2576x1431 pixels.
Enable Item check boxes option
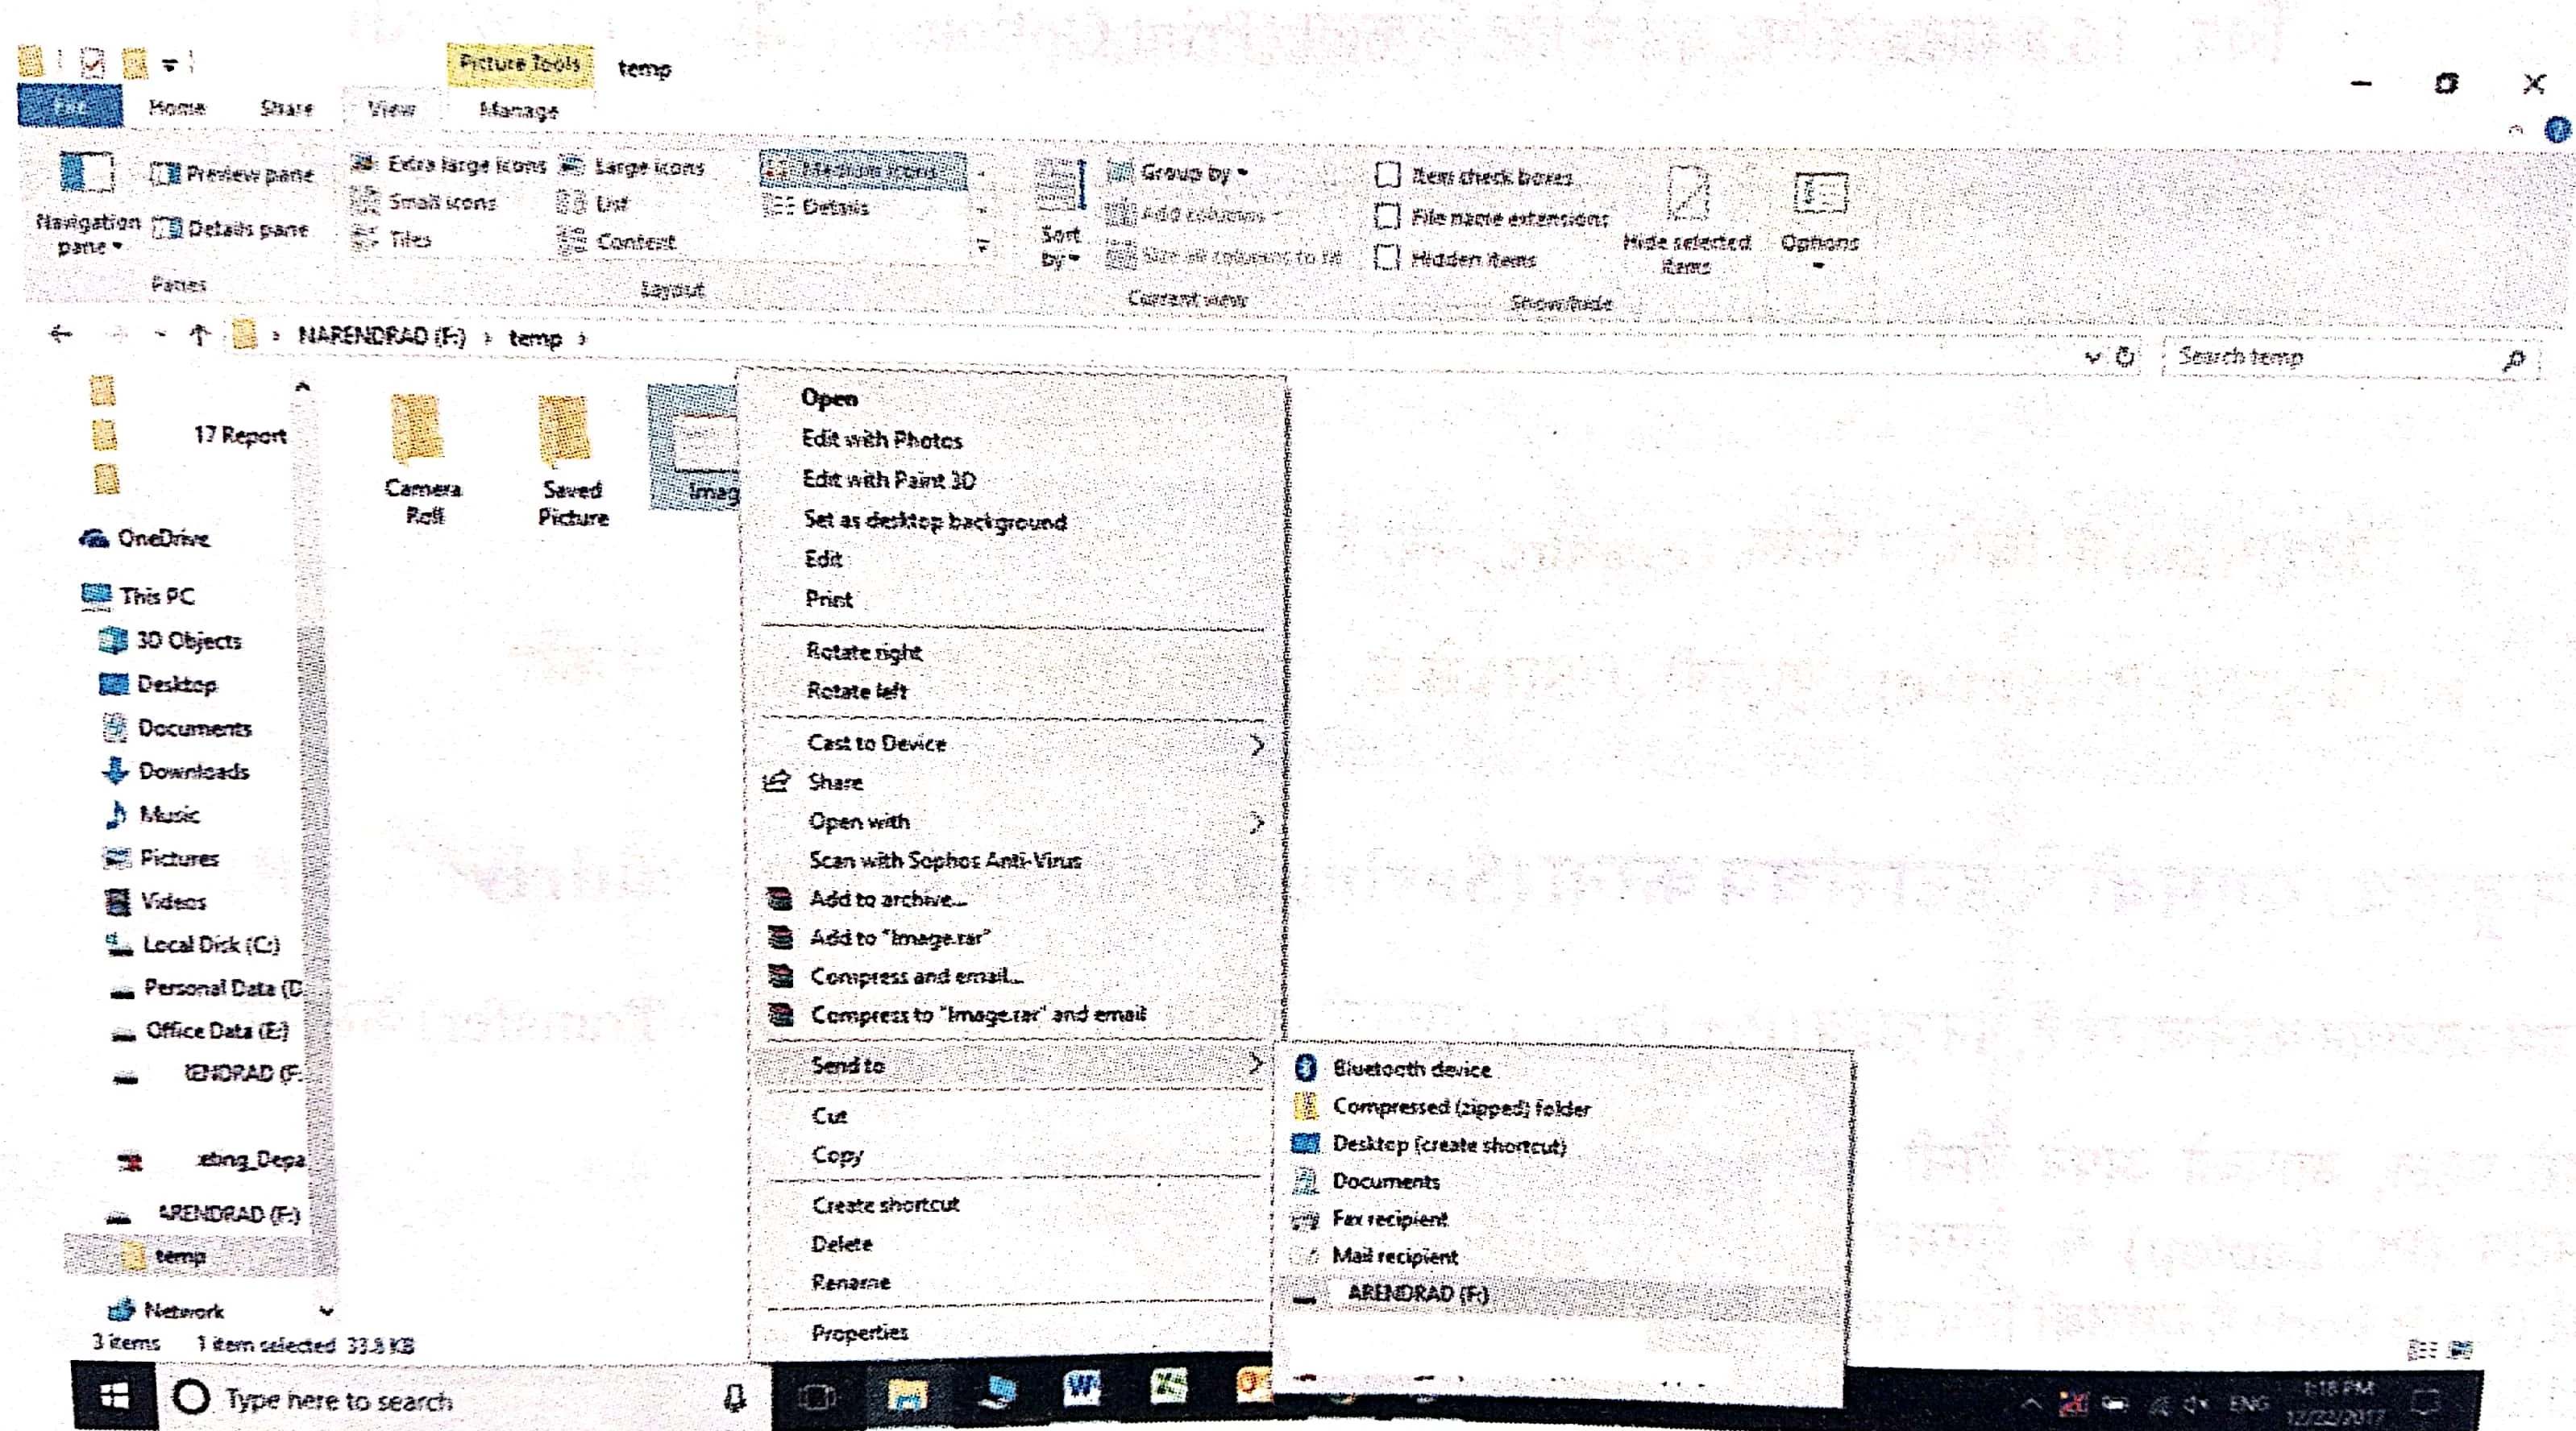point(1387,176)
